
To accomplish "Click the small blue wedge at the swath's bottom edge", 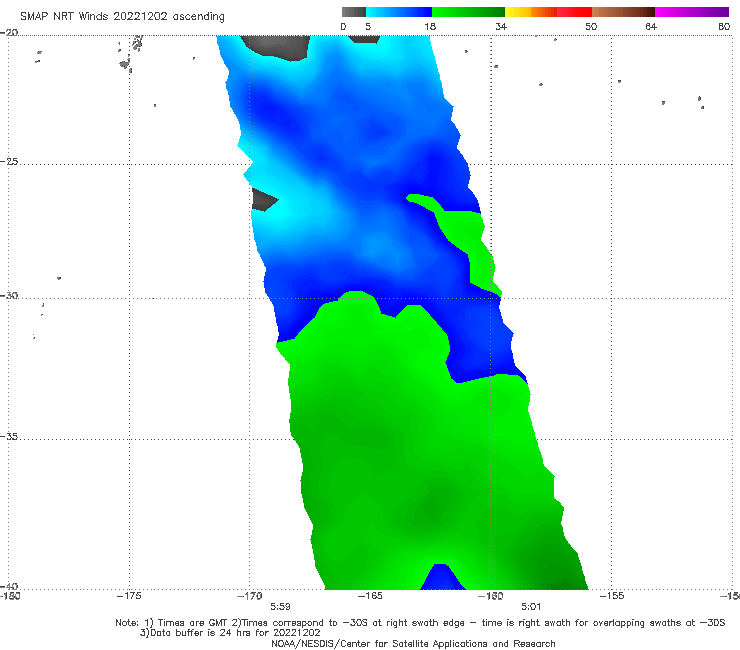I will click(x=442, y=578).
